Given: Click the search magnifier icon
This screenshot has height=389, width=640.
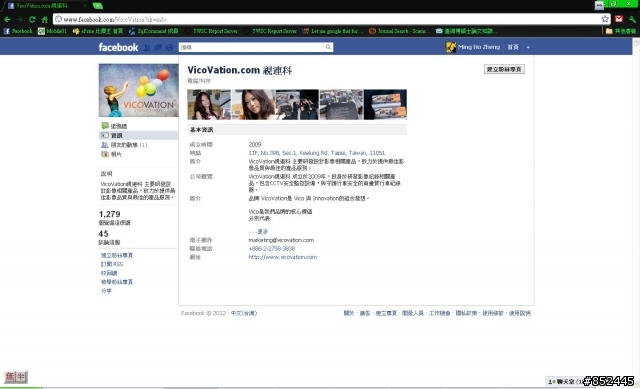Looking at the screenshot, I should coord(328,47).
